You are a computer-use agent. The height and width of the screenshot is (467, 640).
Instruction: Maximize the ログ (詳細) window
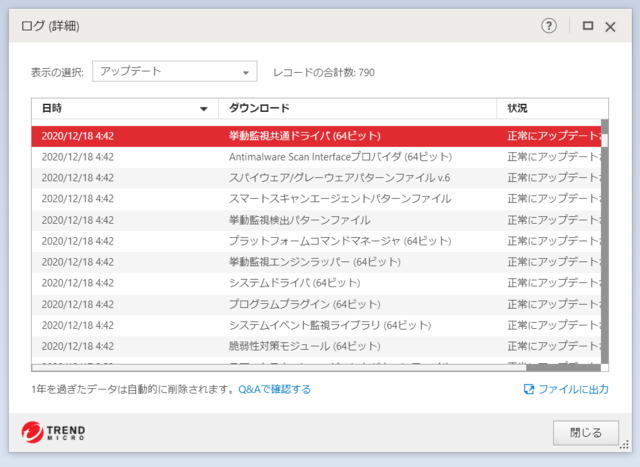[588, 26]
